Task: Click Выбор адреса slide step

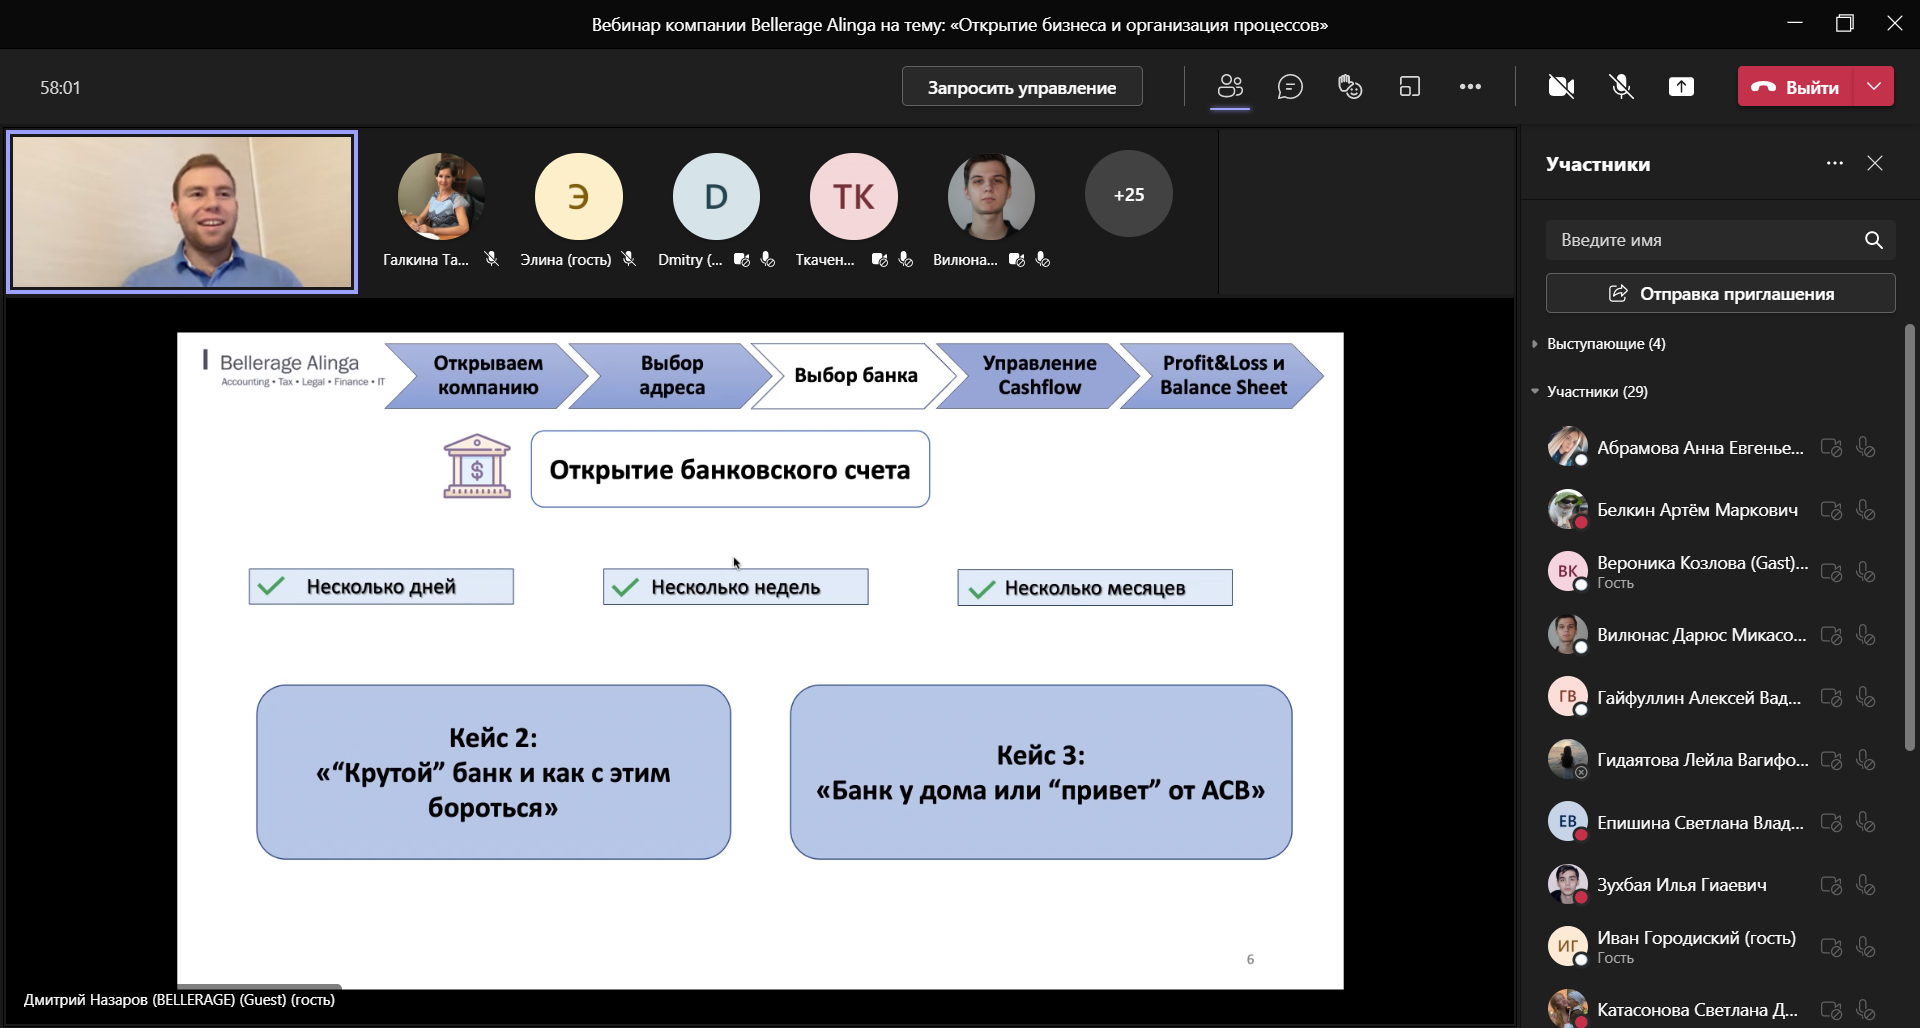Action: [x=672, y=375]
